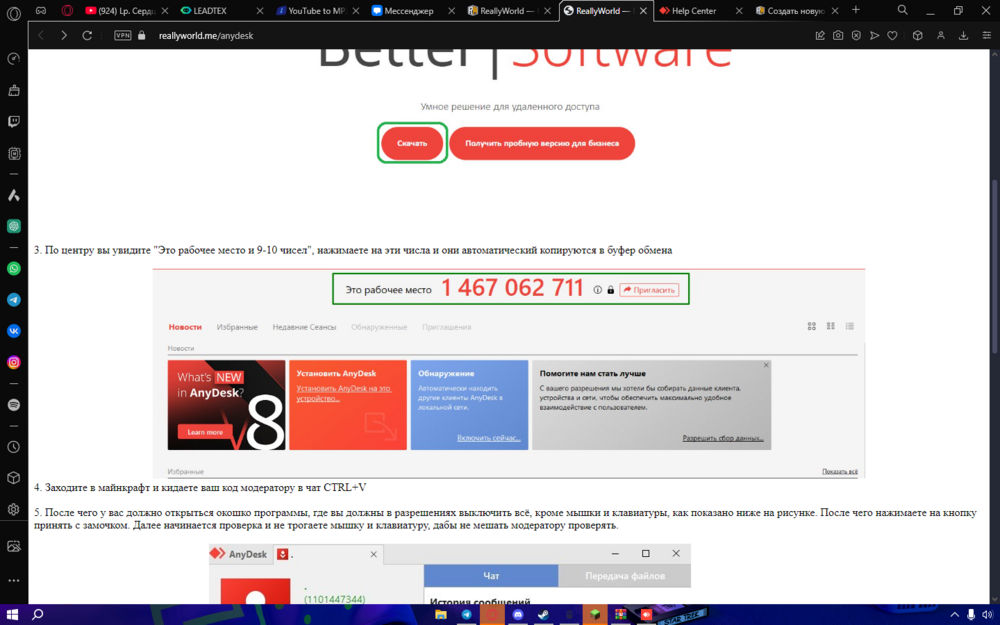Close the LEADTEX tab
This screenshot has height=625, width=1000.
[260, 11]
